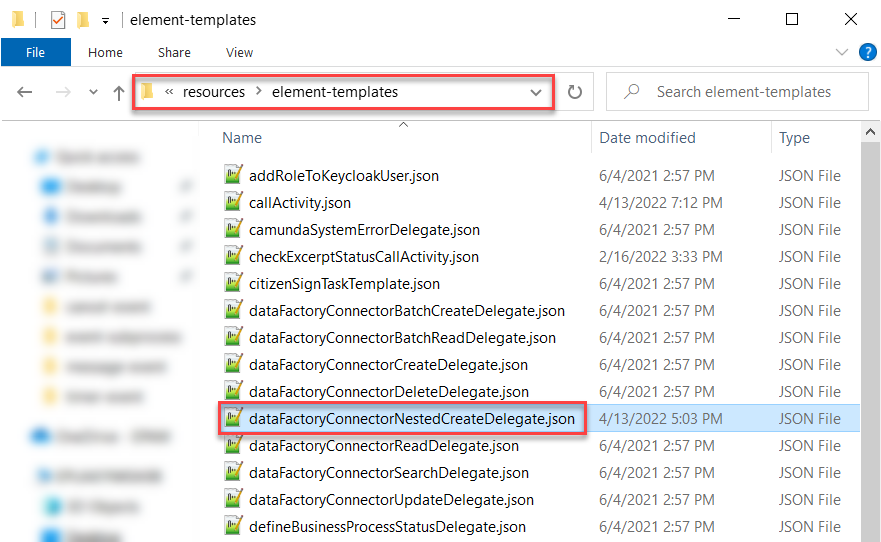Click the New Folder quick access icon
Screen dimensions: 881x542
pyautogui.click(x=83, y=20)
